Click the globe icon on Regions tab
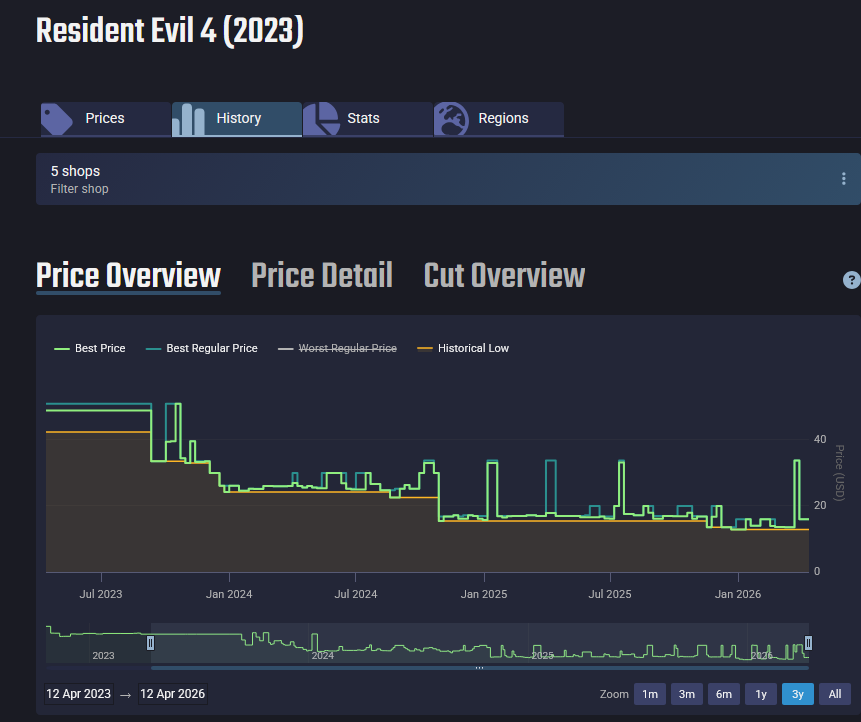861x722 pixels. (451, 119)
